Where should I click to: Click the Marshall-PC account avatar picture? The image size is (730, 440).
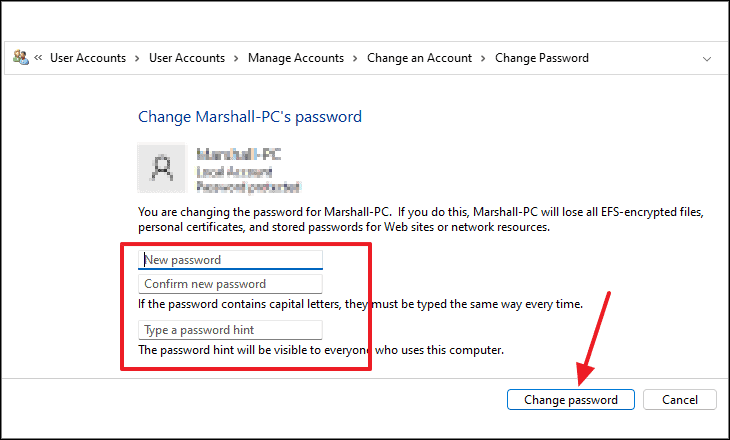coord(162,168)
